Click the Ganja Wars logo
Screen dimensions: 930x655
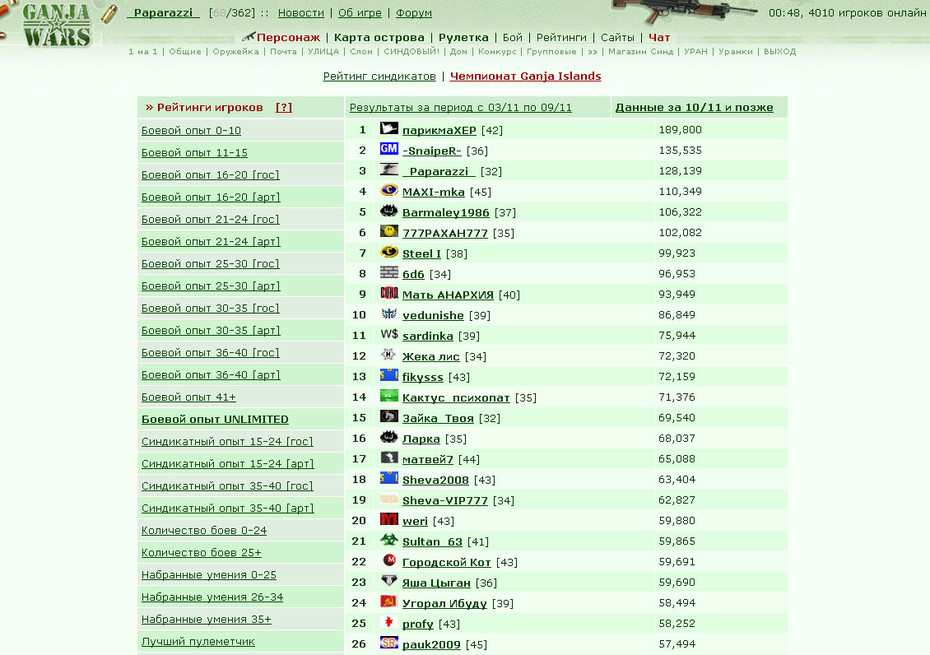click(57, 25)
